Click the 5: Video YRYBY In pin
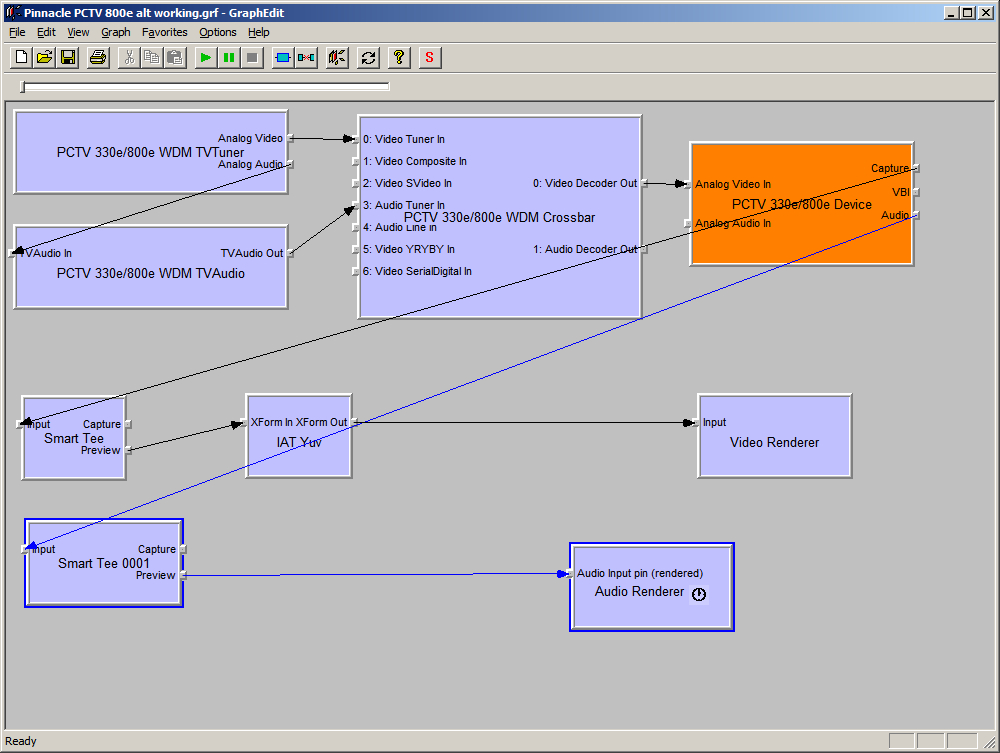The width and height of the screenshot is (1000, 753). point(356,249)
